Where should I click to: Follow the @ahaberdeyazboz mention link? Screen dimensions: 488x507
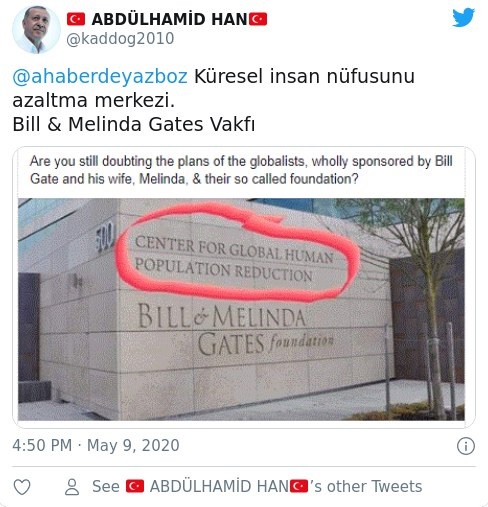100,76
